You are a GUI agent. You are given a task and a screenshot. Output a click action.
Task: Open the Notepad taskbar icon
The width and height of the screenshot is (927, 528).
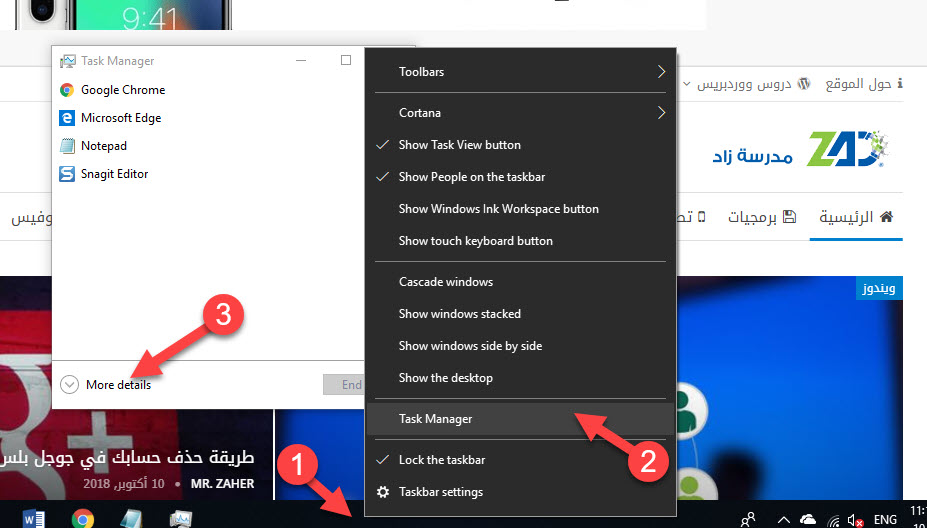(131, 519)
